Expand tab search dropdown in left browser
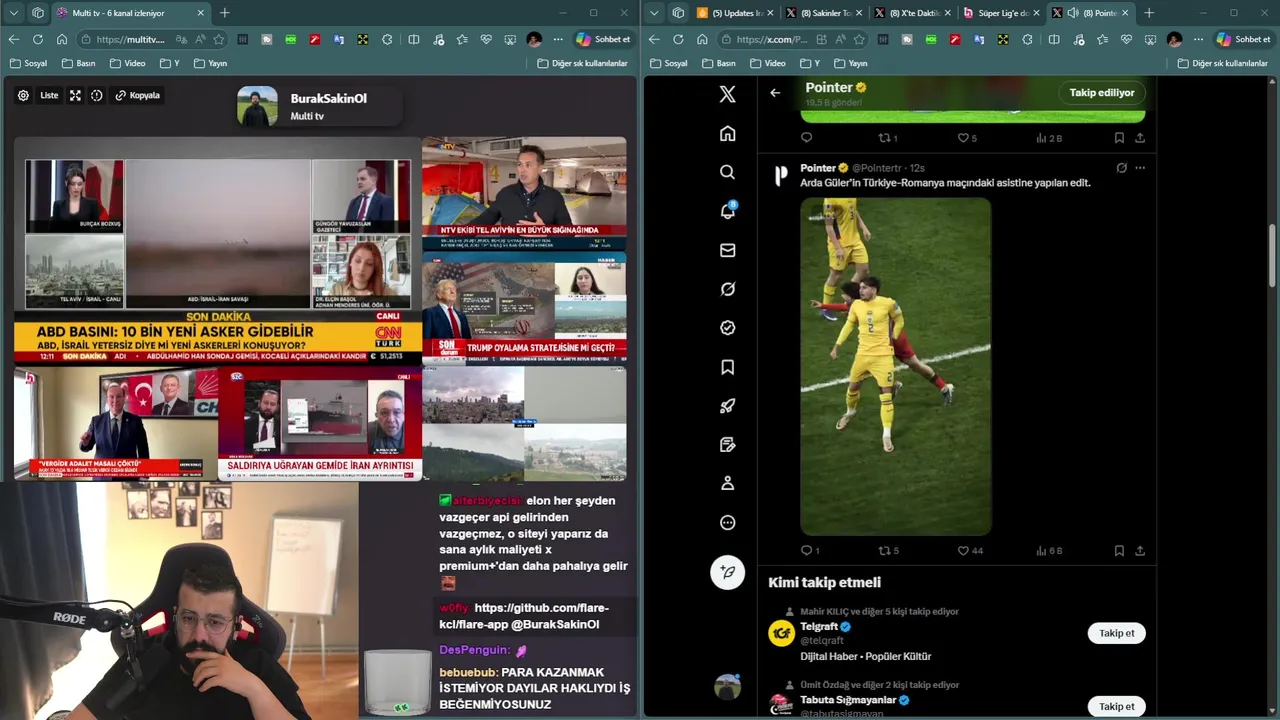1280x720 pixels. pos(13,13)
